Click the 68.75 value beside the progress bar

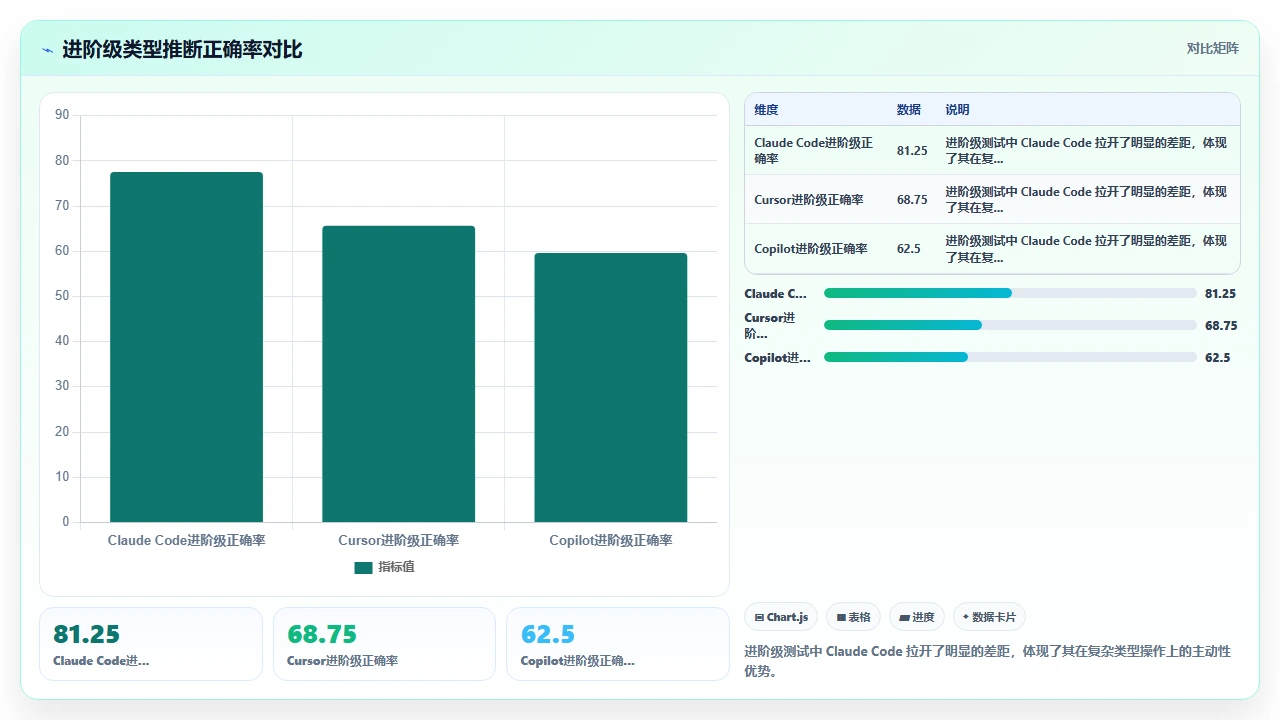pyautogui.click(x=1221, y=326)
